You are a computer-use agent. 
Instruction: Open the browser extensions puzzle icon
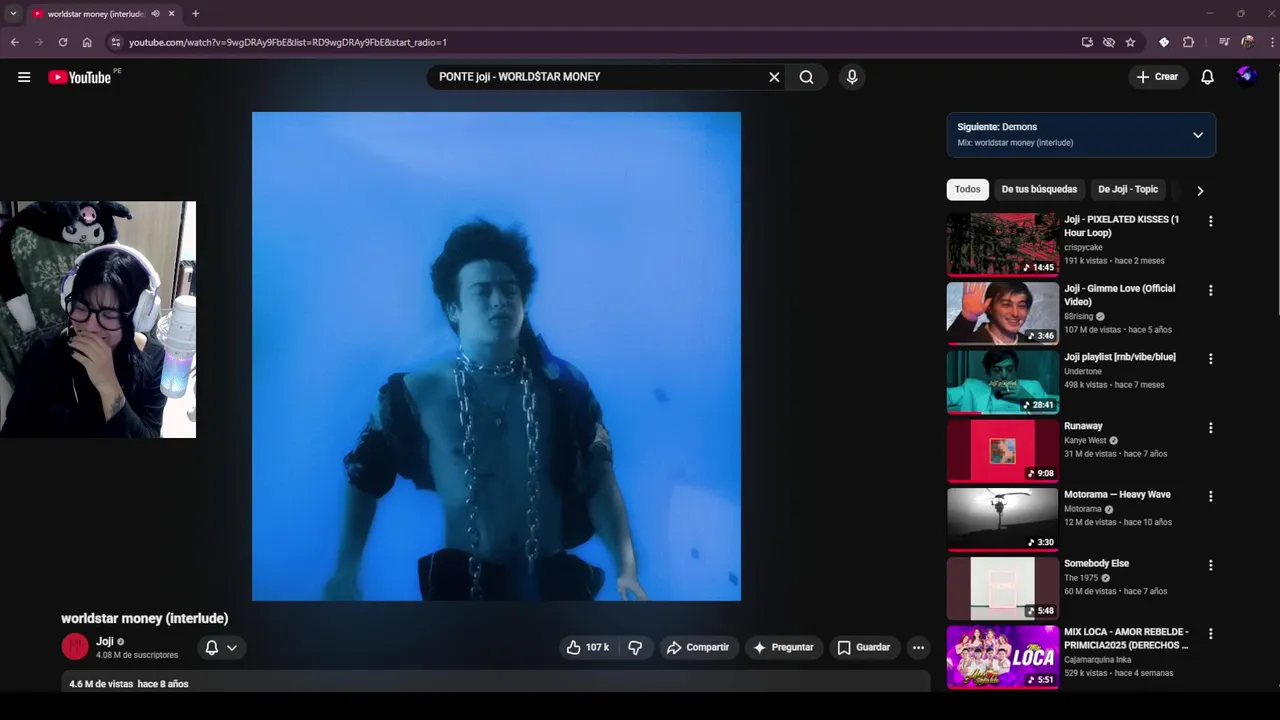[1188, 42]
